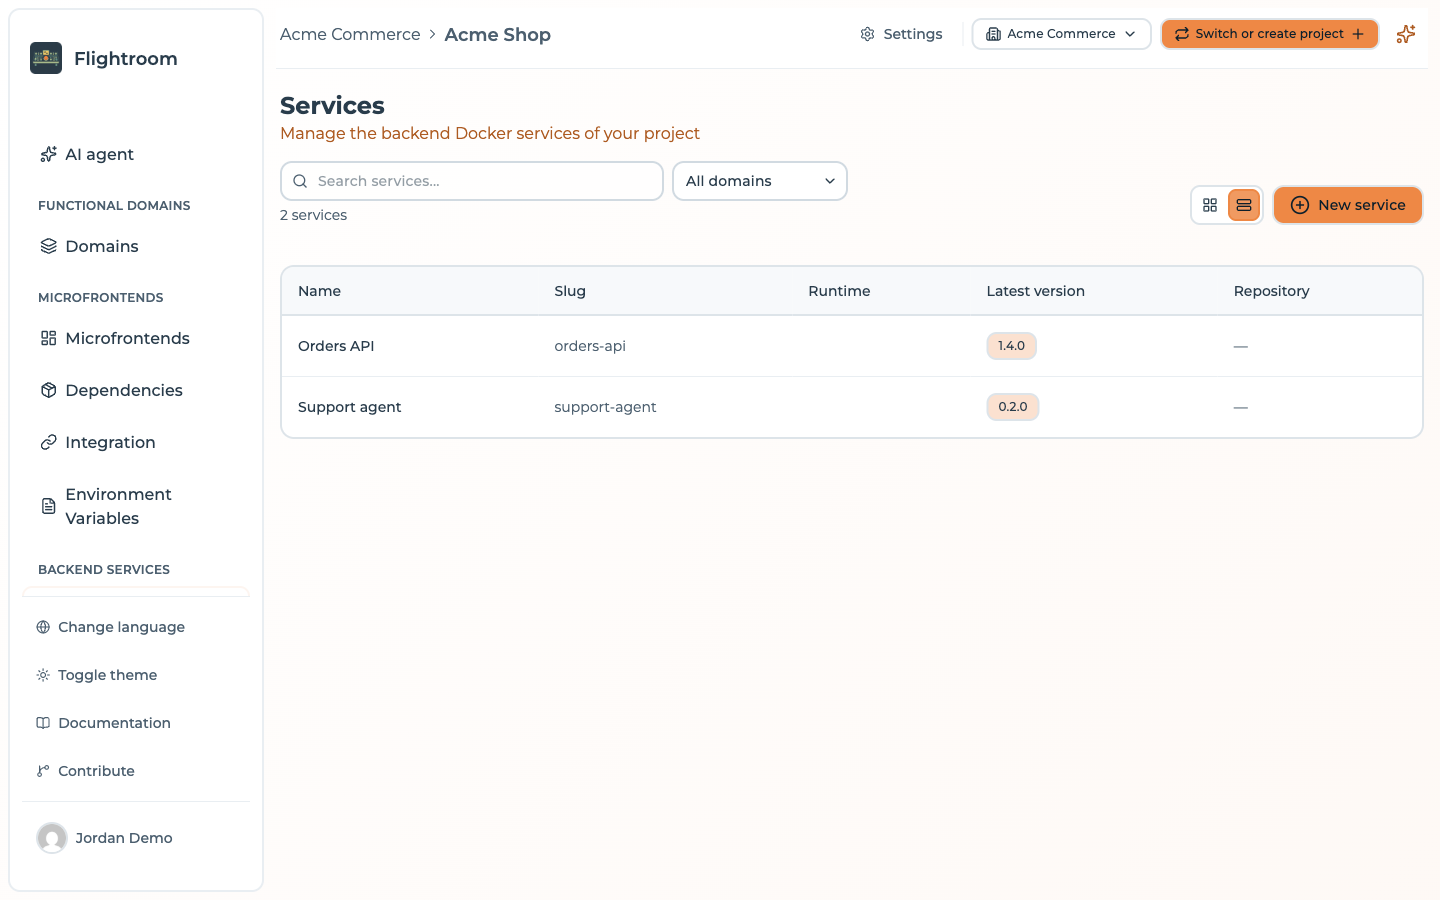Click Acme Commerce breadcrumb link
Image resolution: width=1440 pixels, height=900 pixels.
350,34
